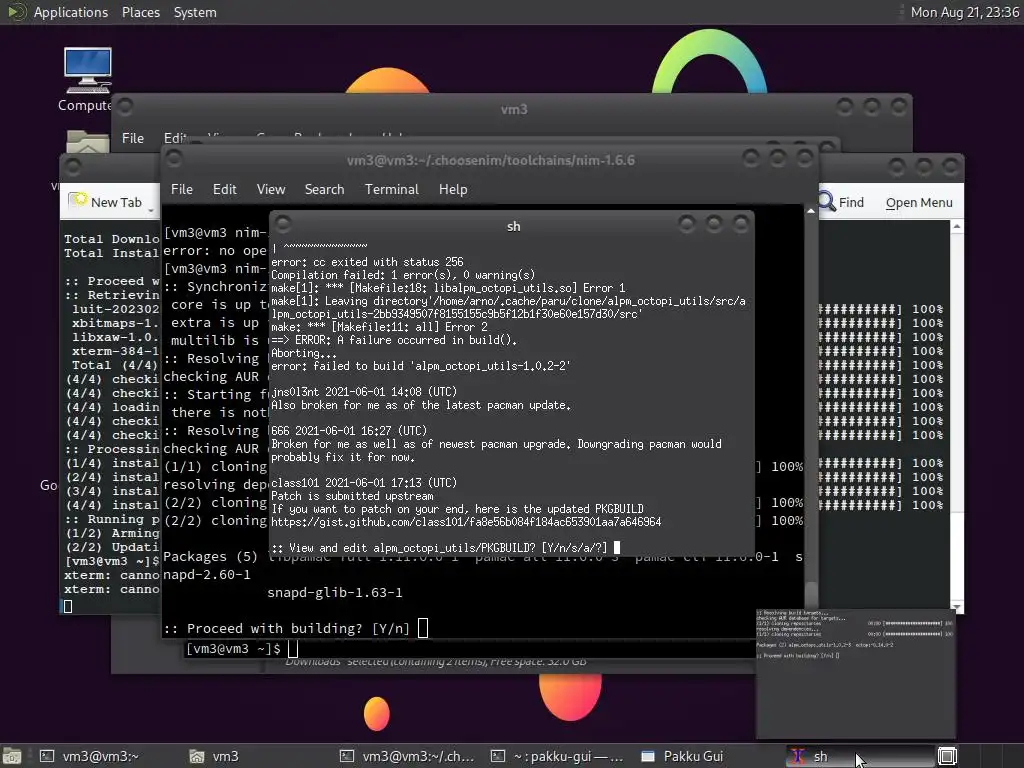Click the scrollbar up arrow in nim terminal
Viewport: 1024px width, 768px height.
(x=810, y=211)
